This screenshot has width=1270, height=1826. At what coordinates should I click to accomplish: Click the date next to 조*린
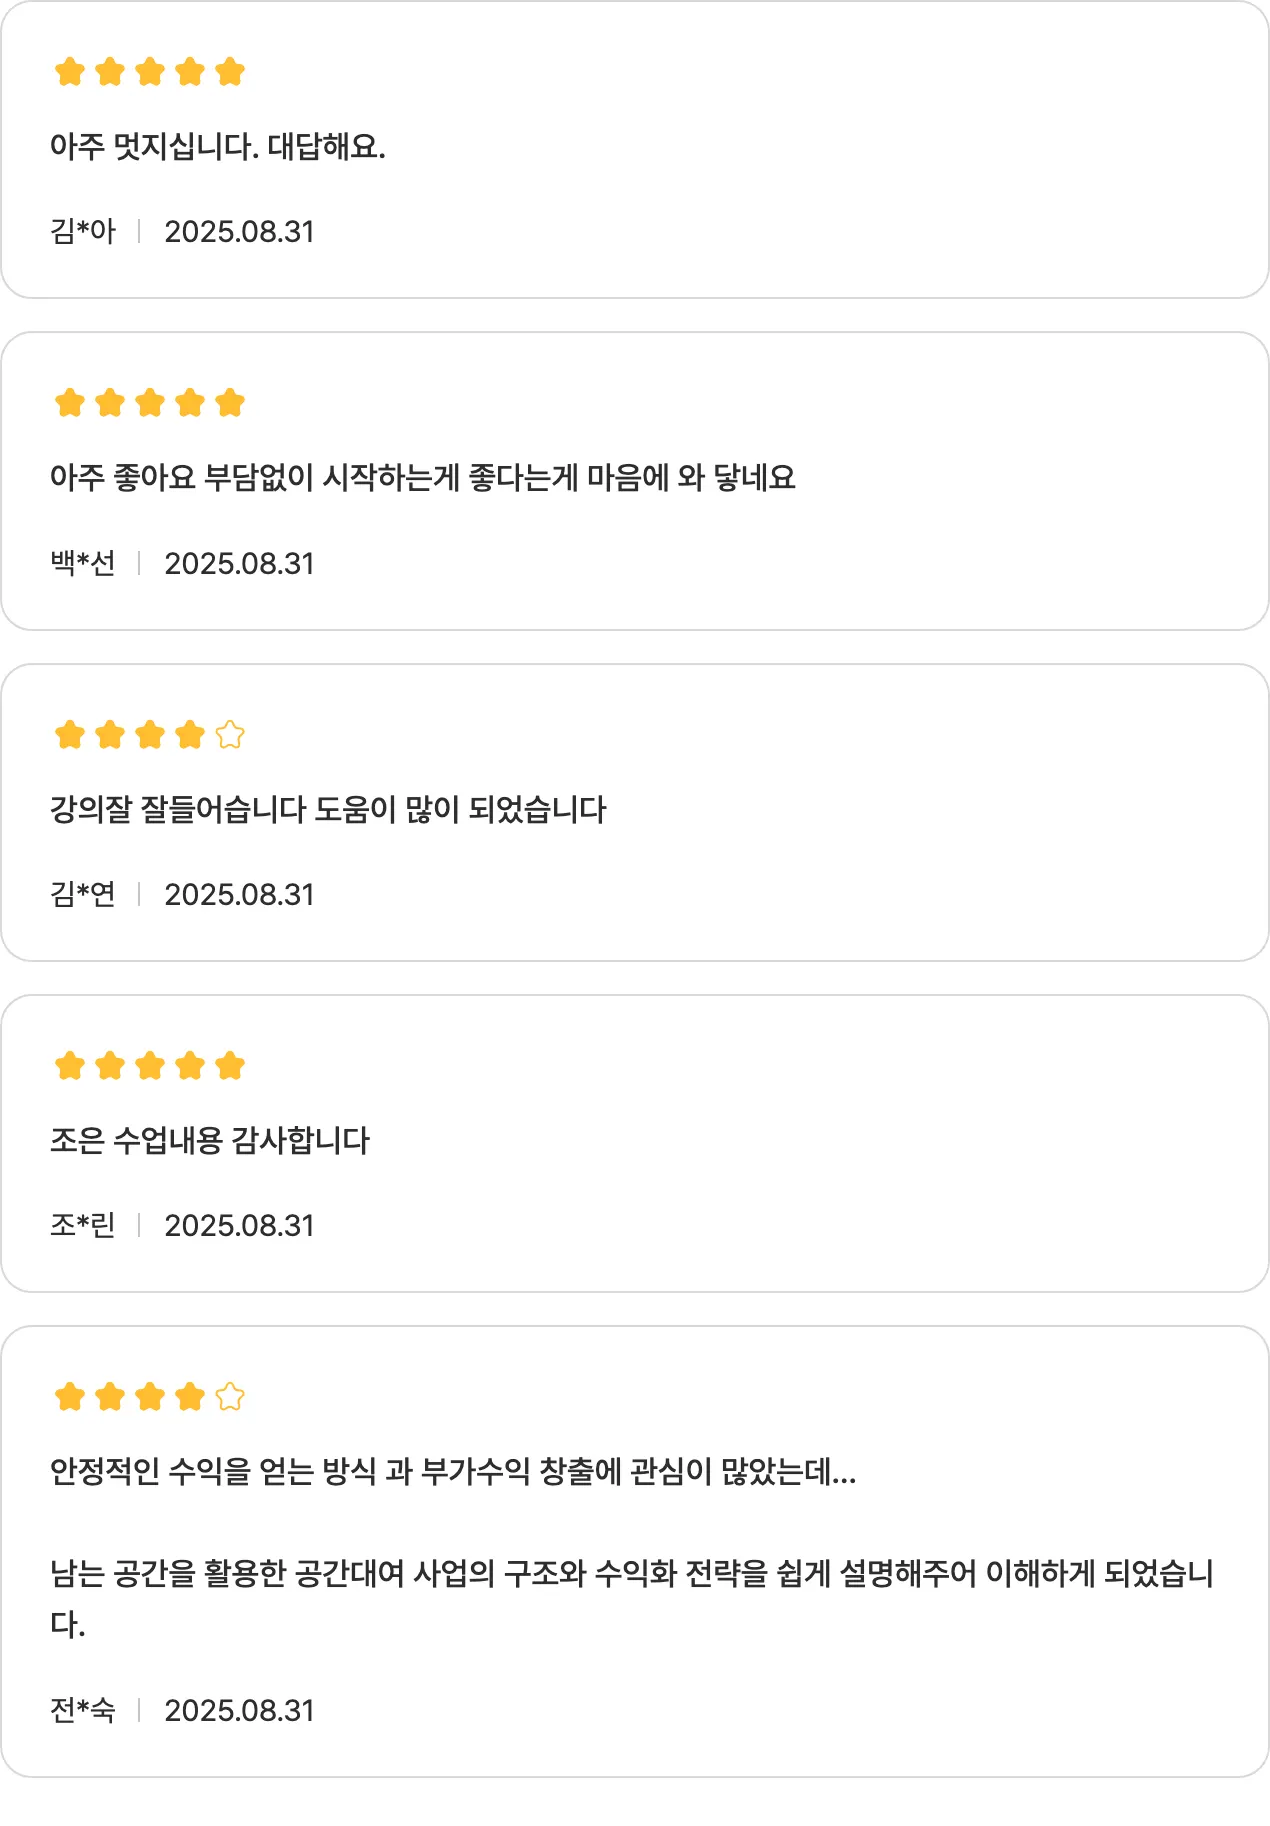(x=239, y=1226)
